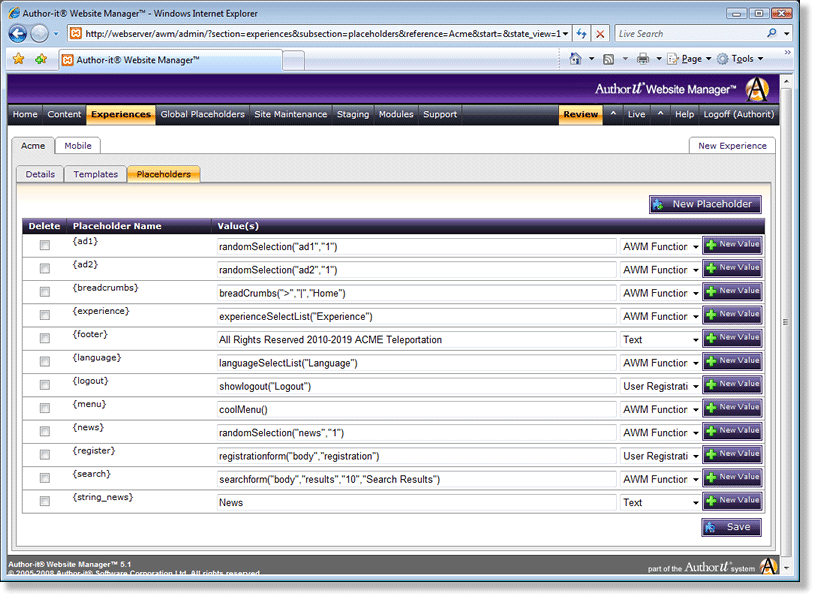This screenshot has width=820, height=602.
Task: Check the delete box for {experience}
Action: click(x=45, y=315)
